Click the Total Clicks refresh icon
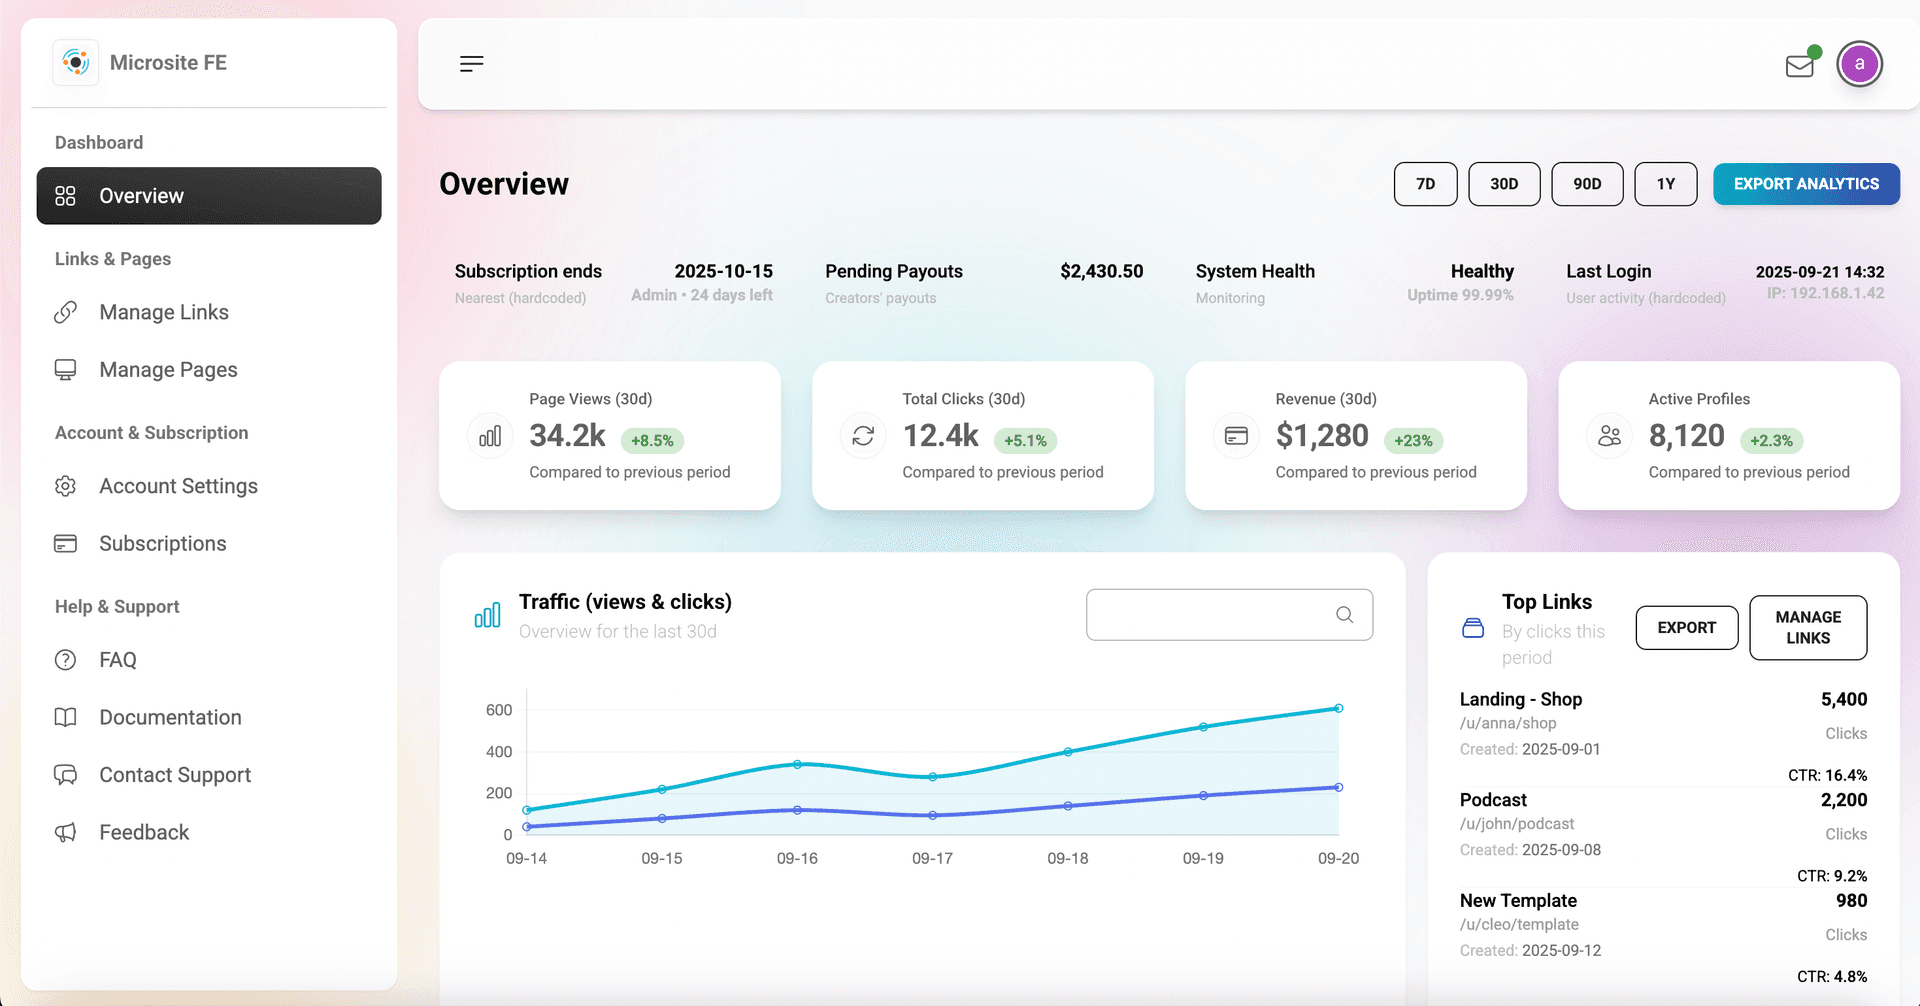1920x1006 pixels. [863, 437]
